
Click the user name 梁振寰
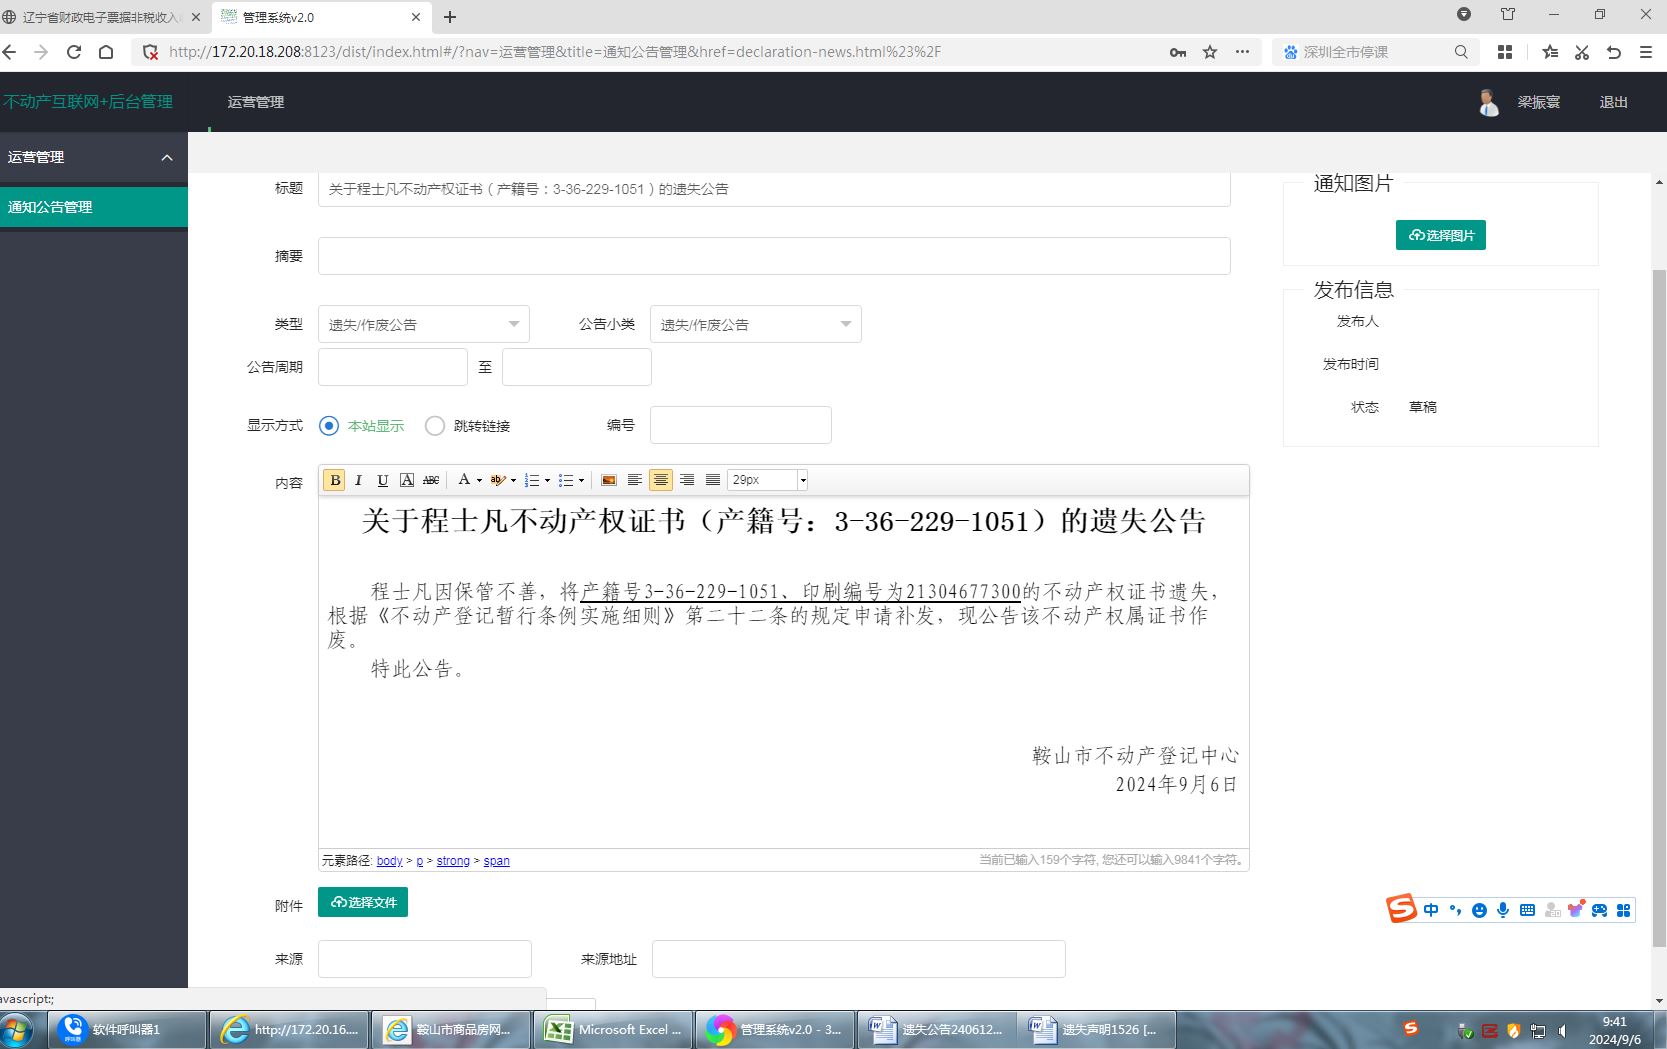point(1538,102)
